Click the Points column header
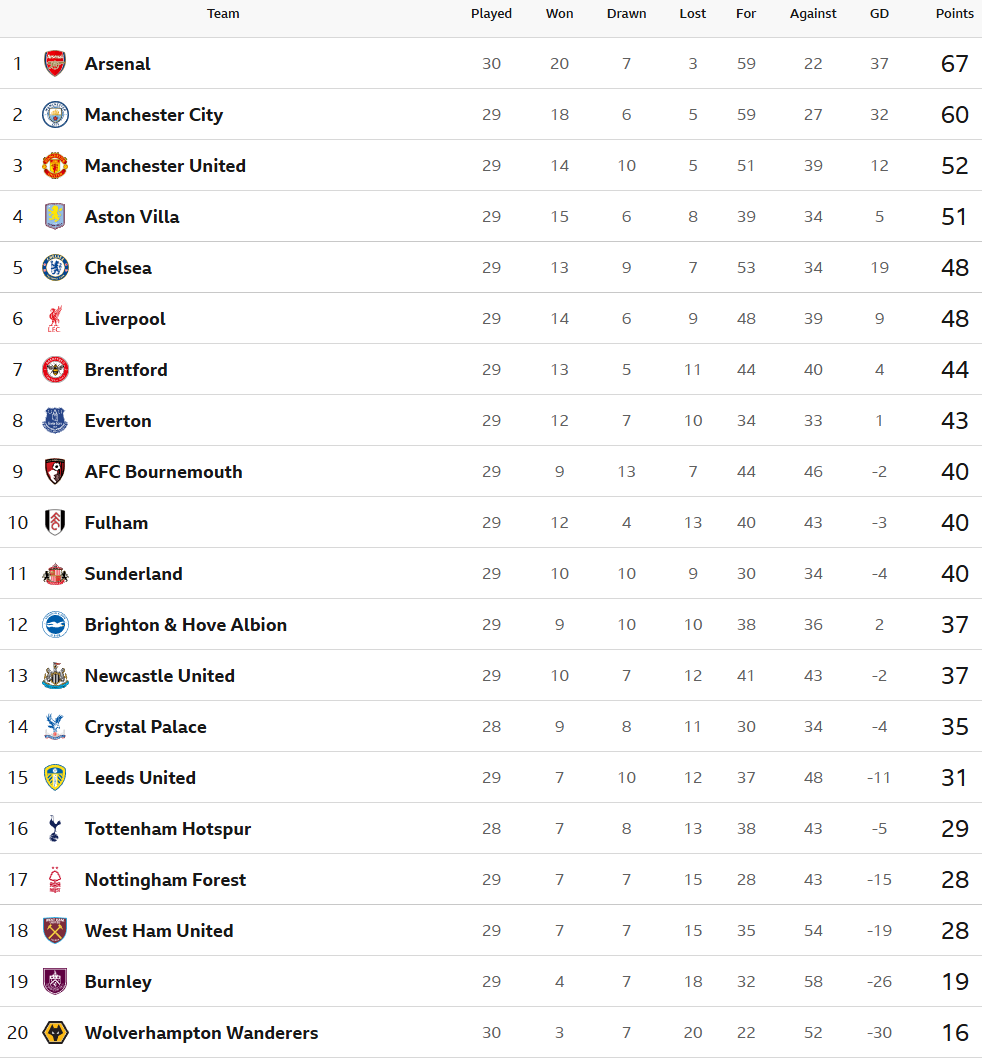This screenshot has width=982, height=1062. (954, 14)
